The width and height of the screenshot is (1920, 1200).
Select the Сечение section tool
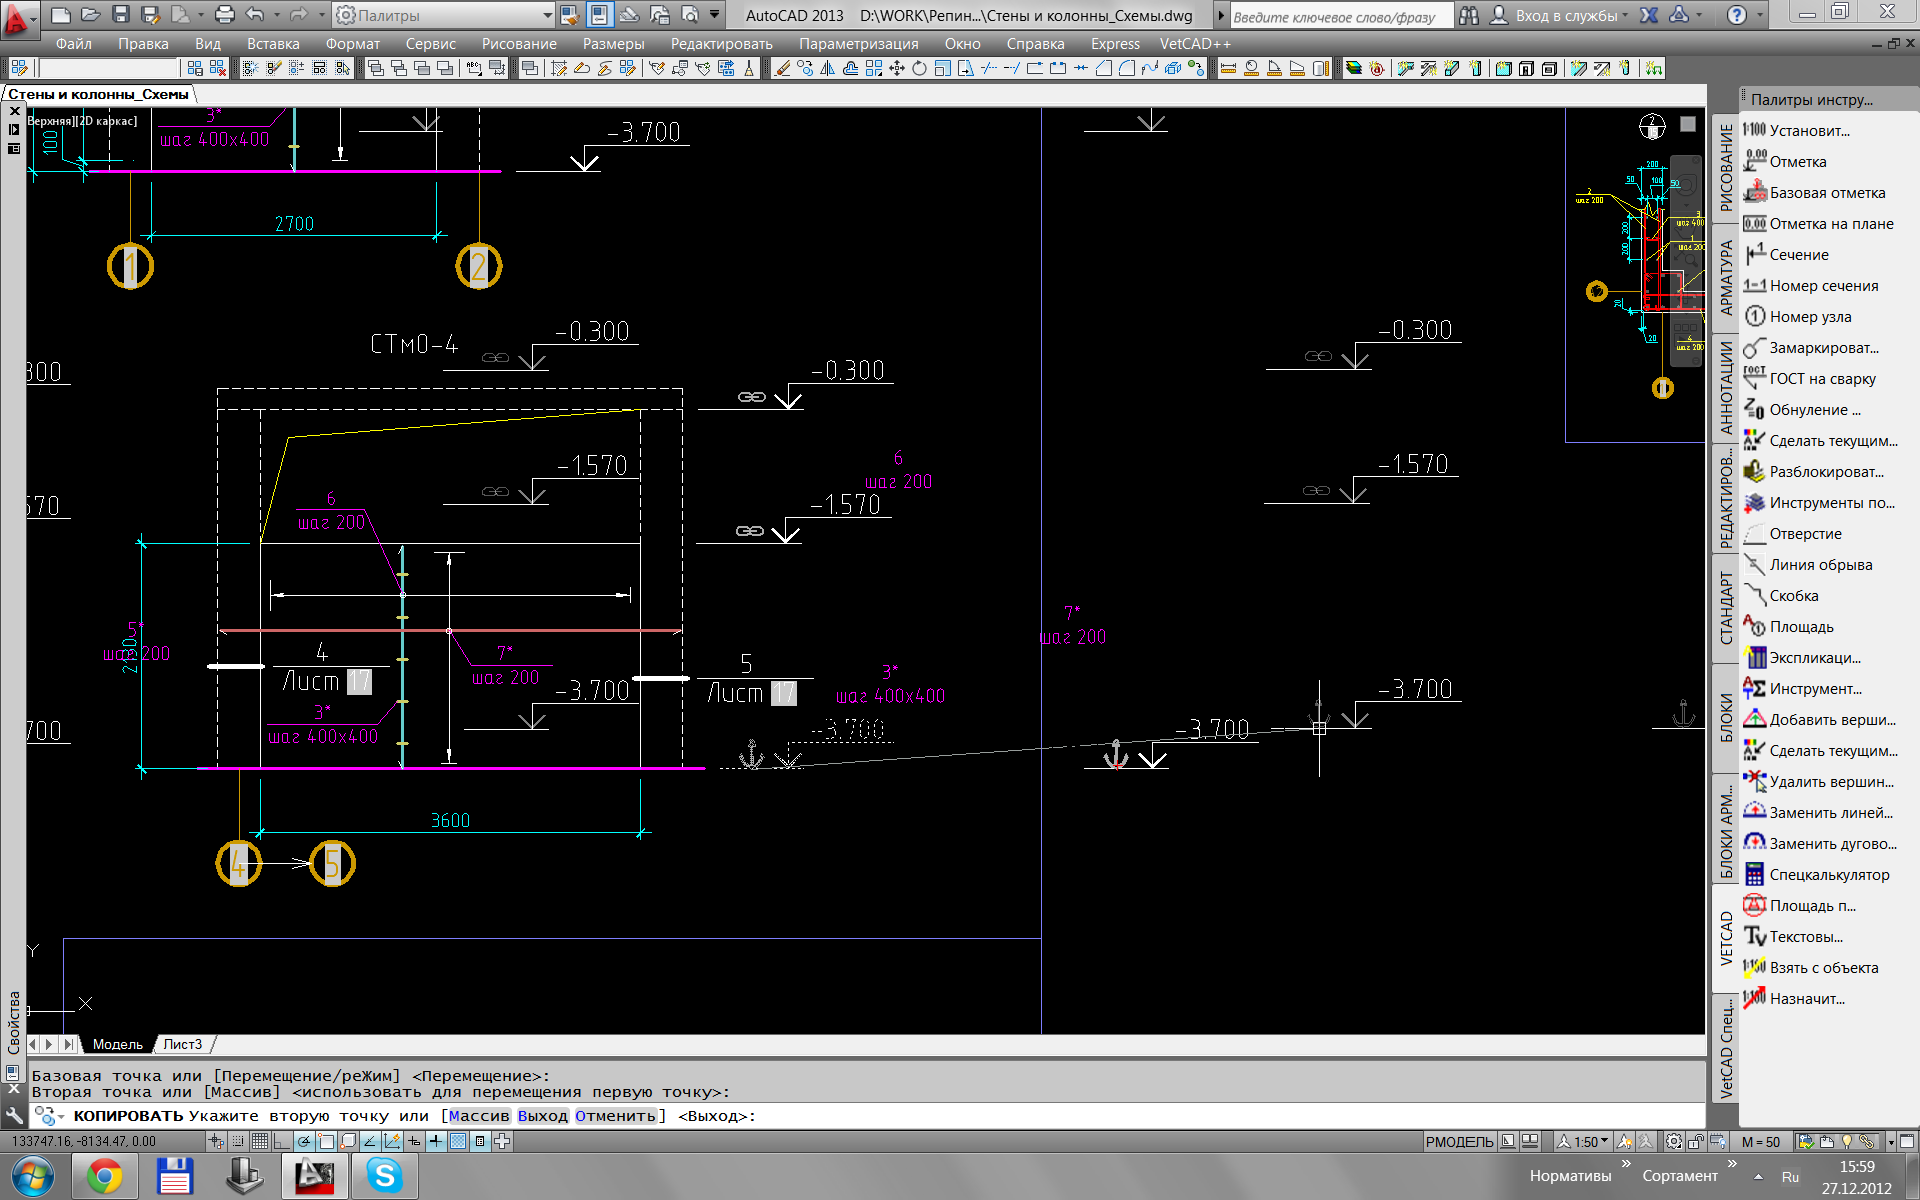click(1798, 255)
